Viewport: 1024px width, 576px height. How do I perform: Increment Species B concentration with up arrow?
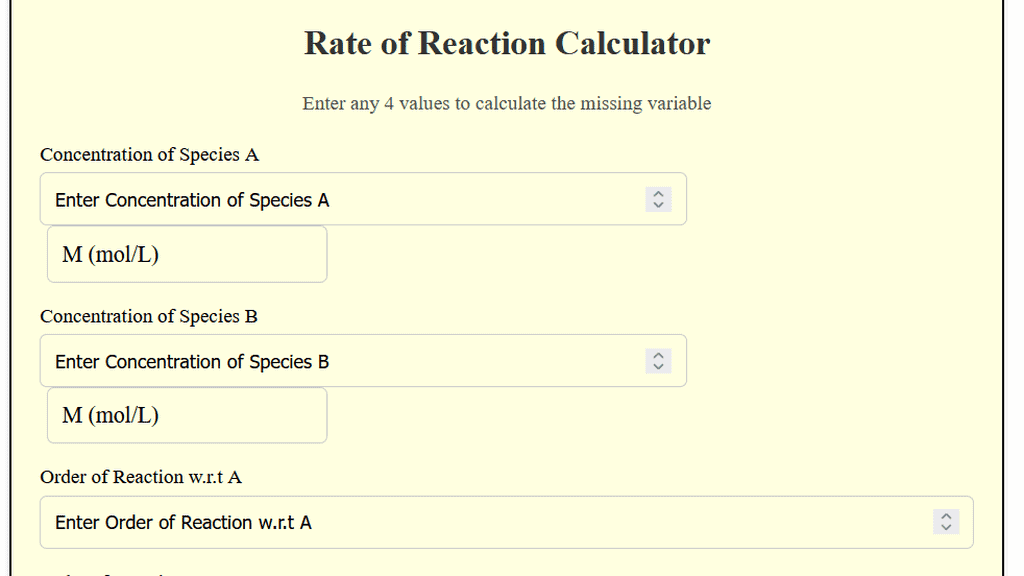click(x=658, y=355)
